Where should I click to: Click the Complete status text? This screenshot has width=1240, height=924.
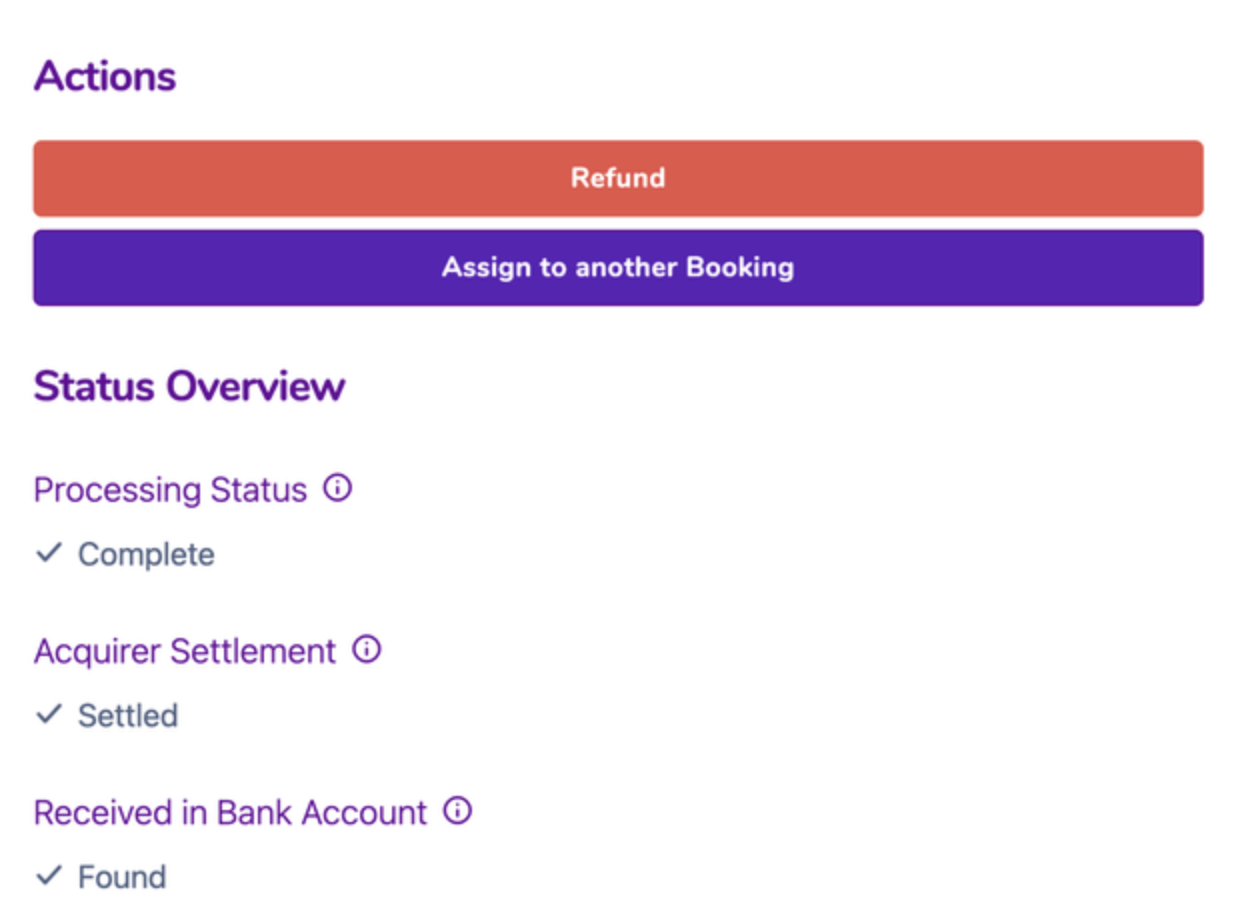146,555
